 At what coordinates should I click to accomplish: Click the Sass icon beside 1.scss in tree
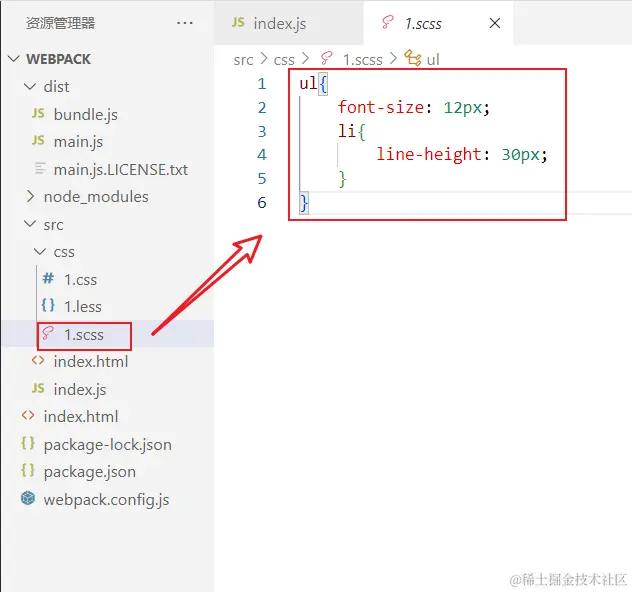(x=48, y=333)
